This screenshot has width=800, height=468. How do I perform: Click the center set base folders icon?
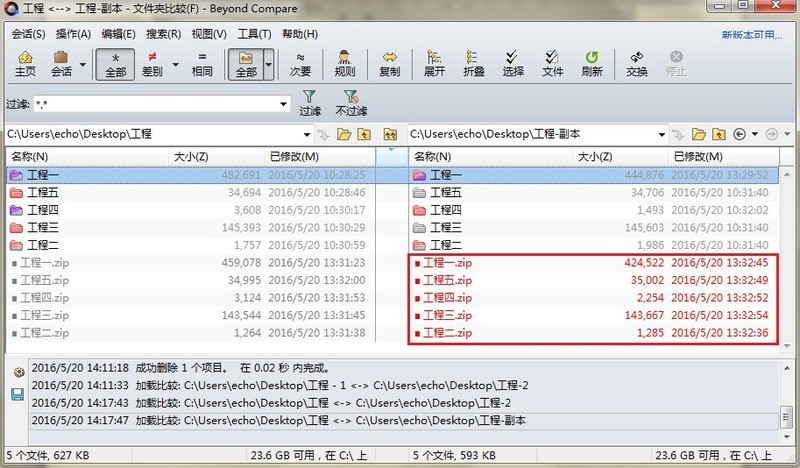(x=390, y=135)
